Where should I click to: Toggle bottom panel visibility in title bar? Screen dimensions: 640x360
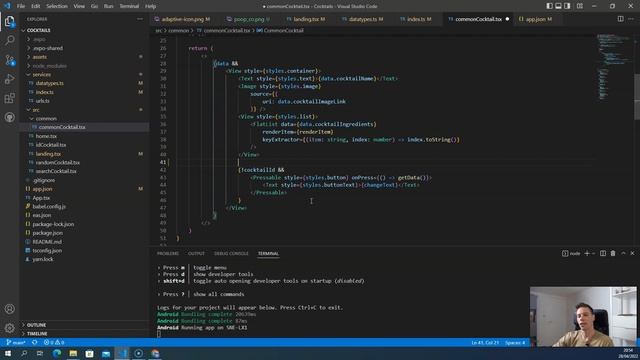pos(558,6)
